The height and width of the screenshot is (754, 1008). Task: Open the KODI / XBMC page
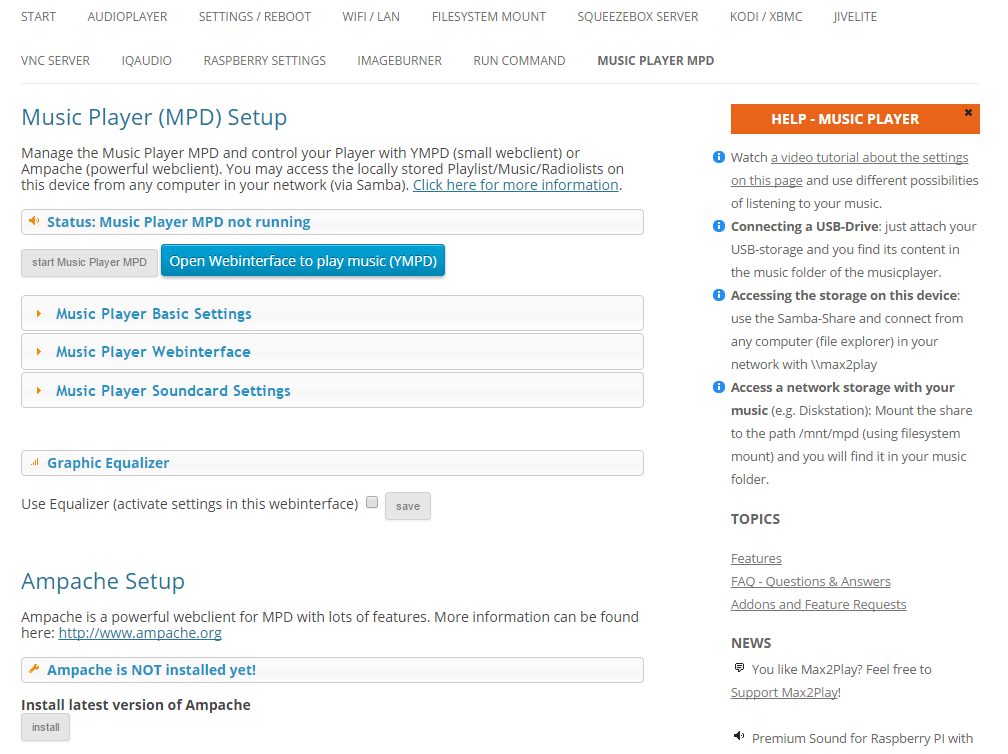point(766,17)
